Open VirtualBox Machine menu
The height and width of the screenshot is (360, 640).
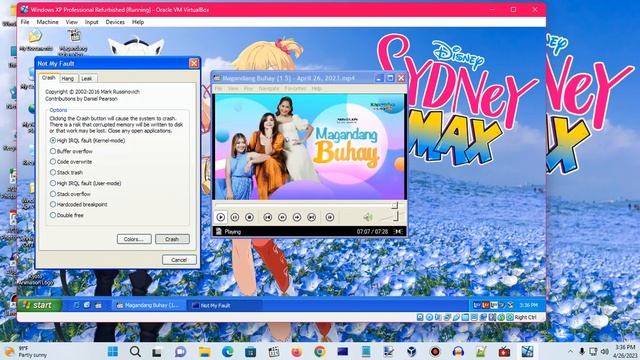(x=47, y=22)
